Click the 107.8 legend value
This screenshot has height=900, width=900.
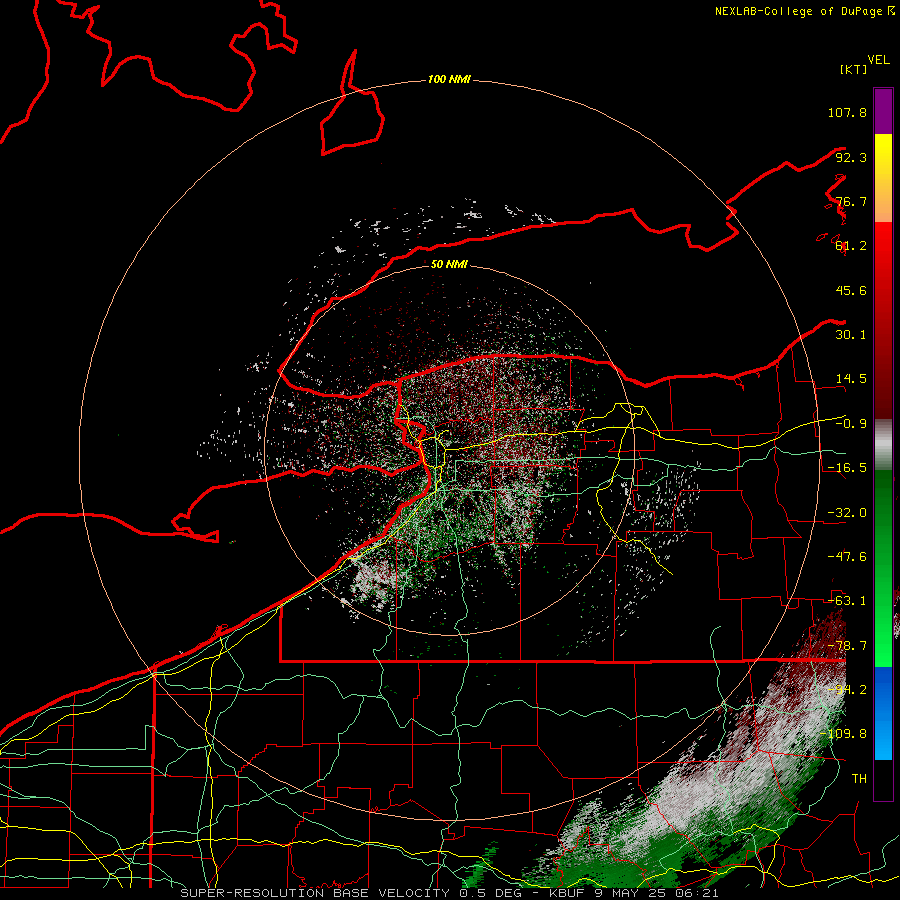pyautogui.click(x=847, y=112)
